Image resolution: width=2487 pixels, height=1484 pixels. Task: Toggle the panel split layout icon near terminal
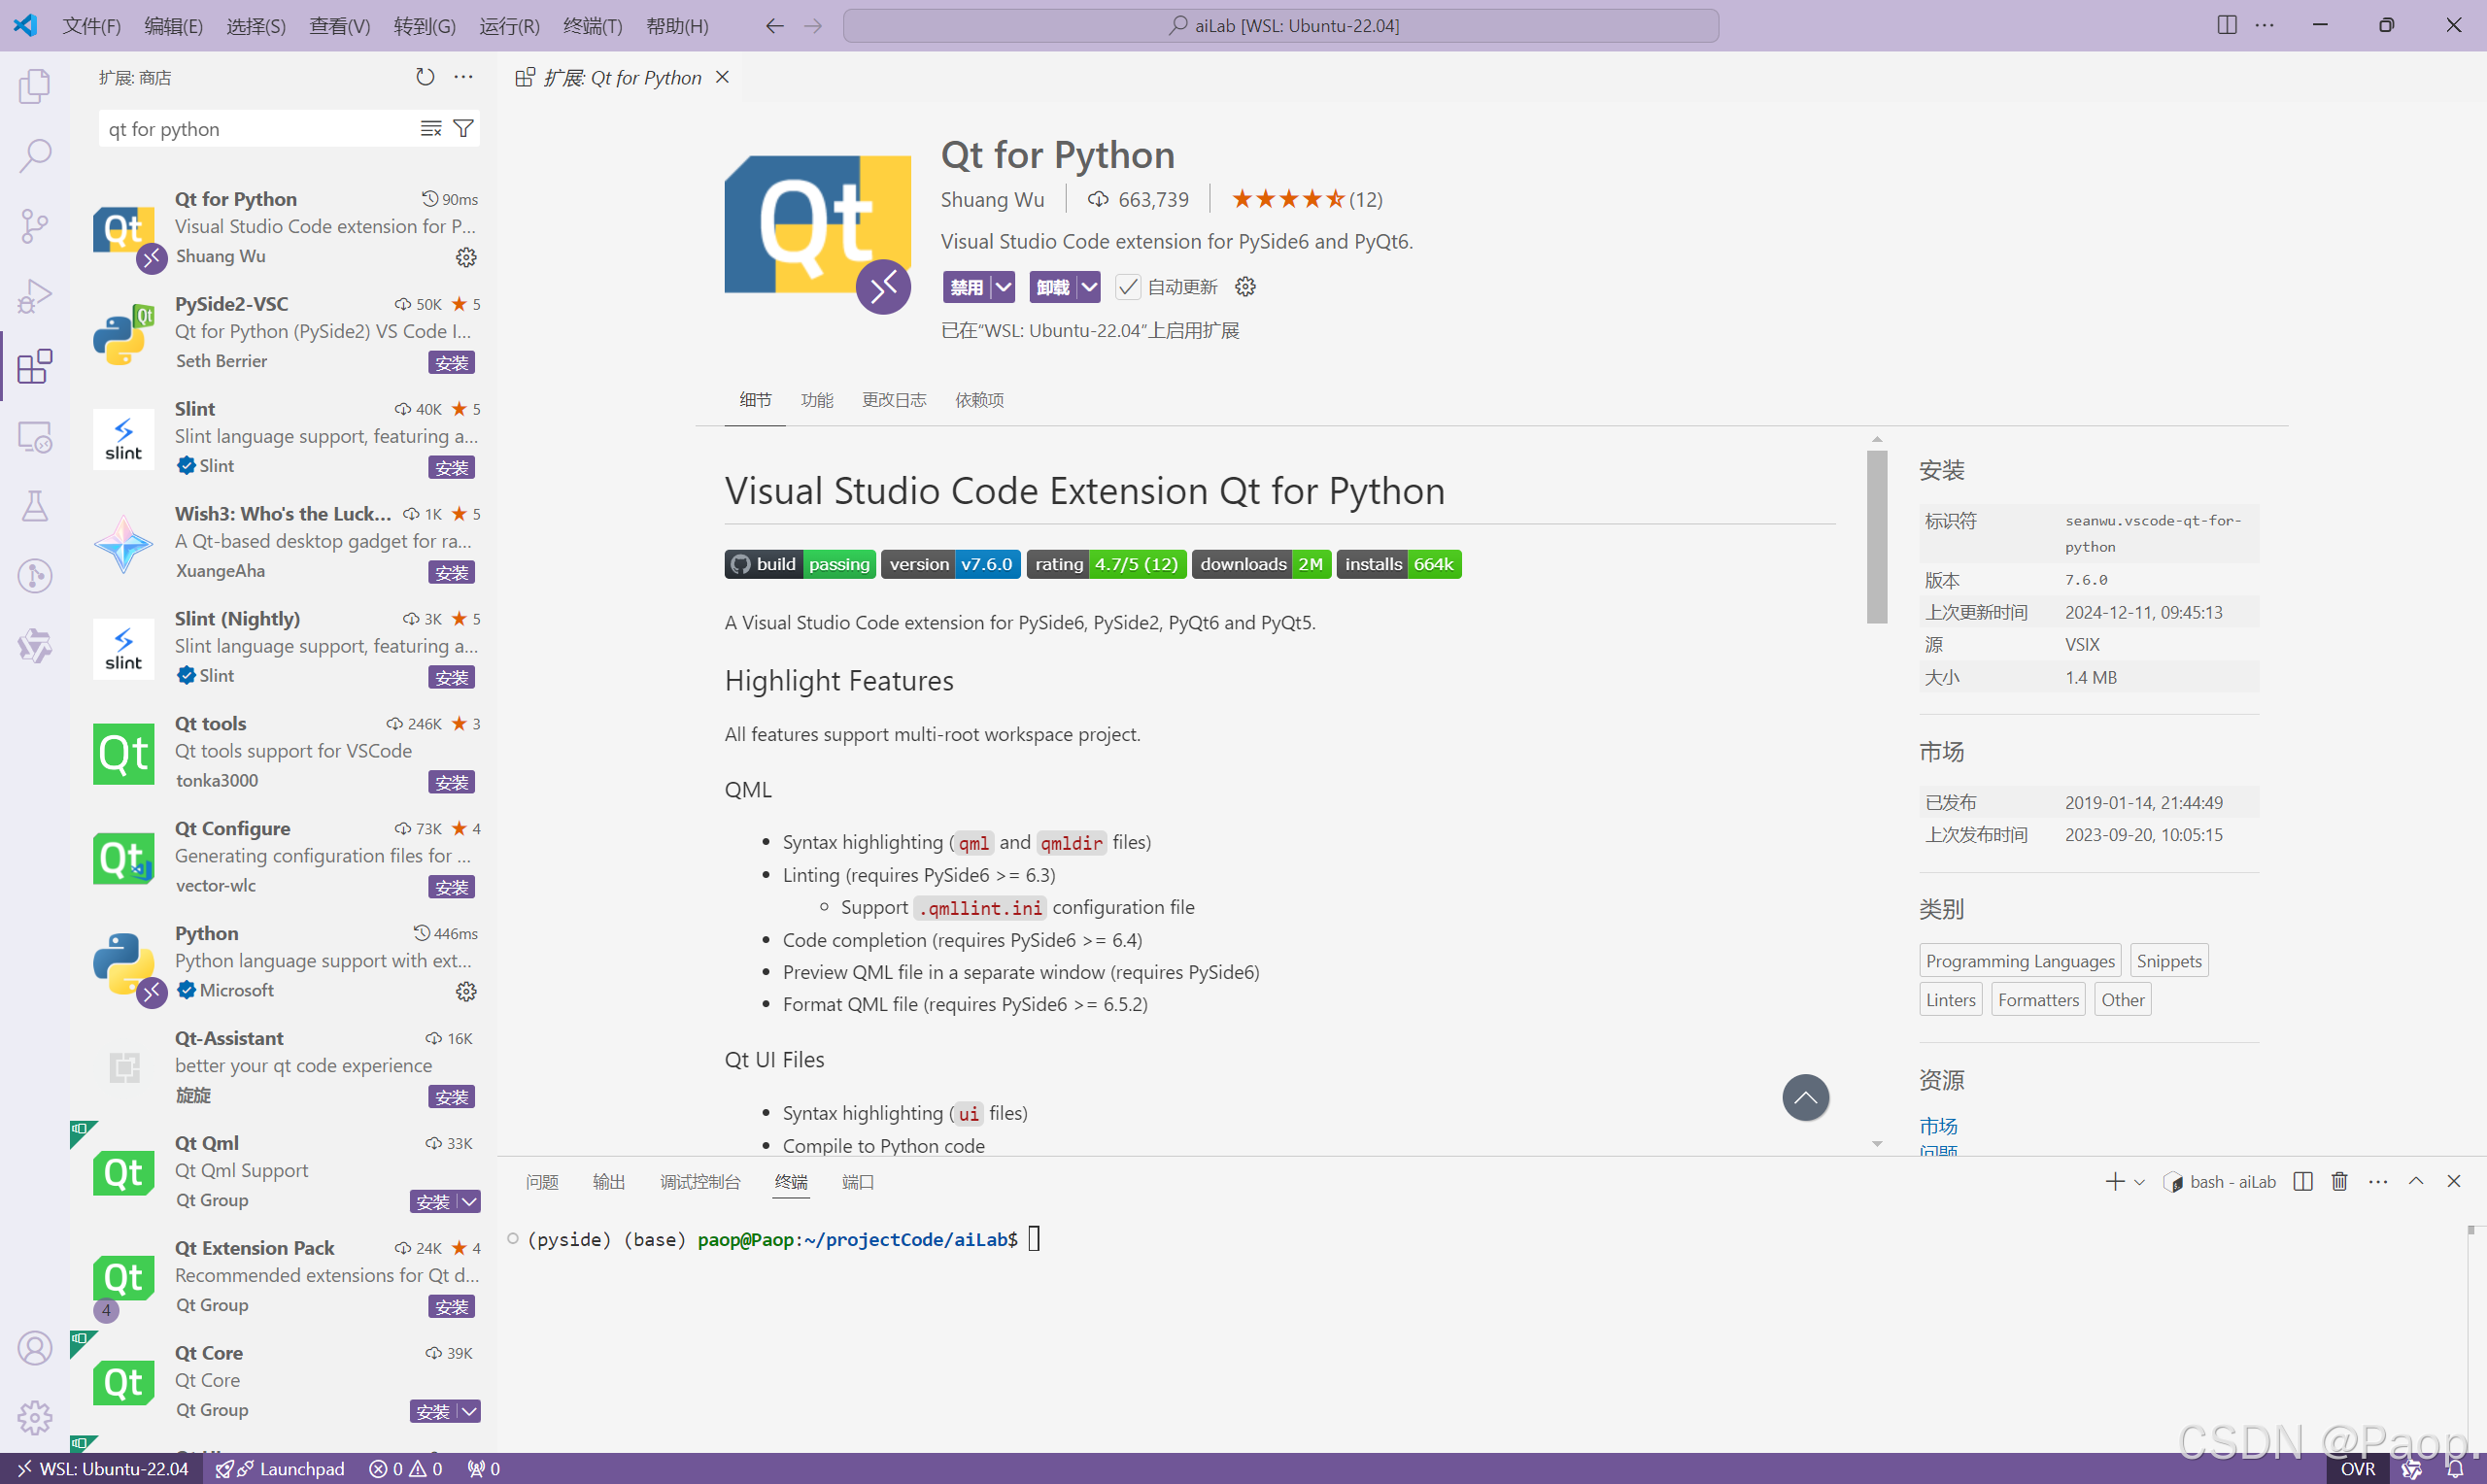coord(2301,1181)
